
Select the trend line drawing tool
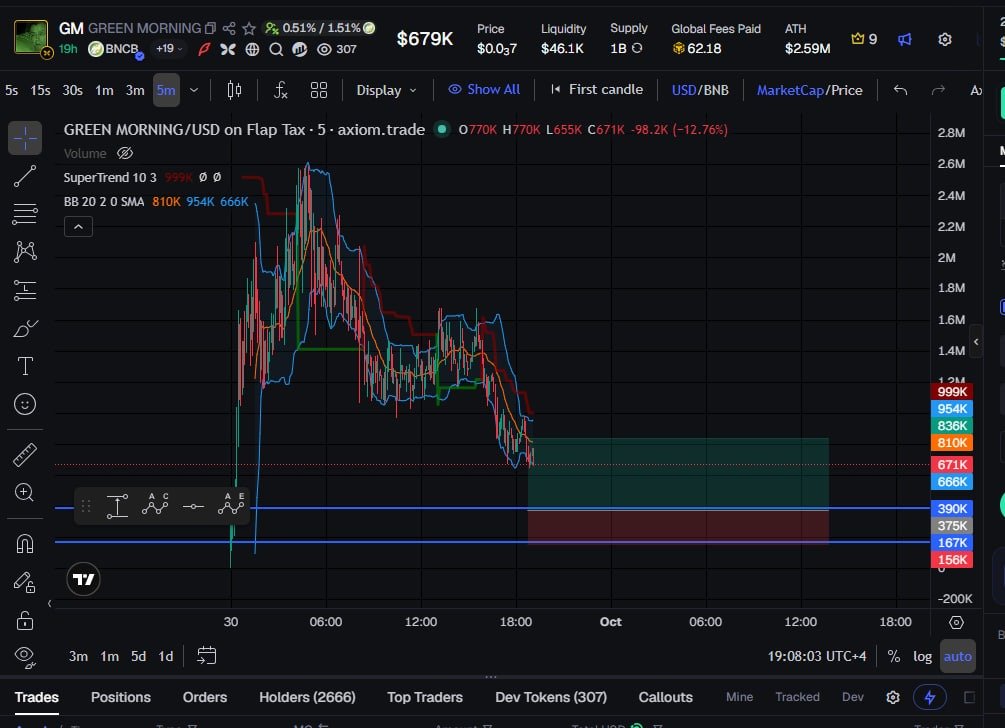25,176
